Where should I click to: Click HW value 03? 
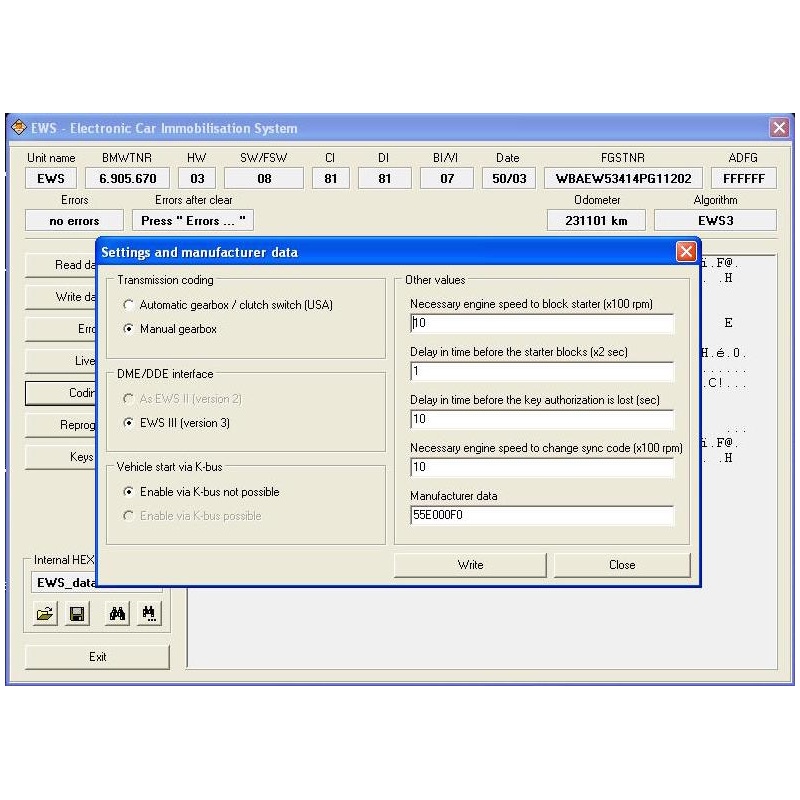[x=197, y=179]
